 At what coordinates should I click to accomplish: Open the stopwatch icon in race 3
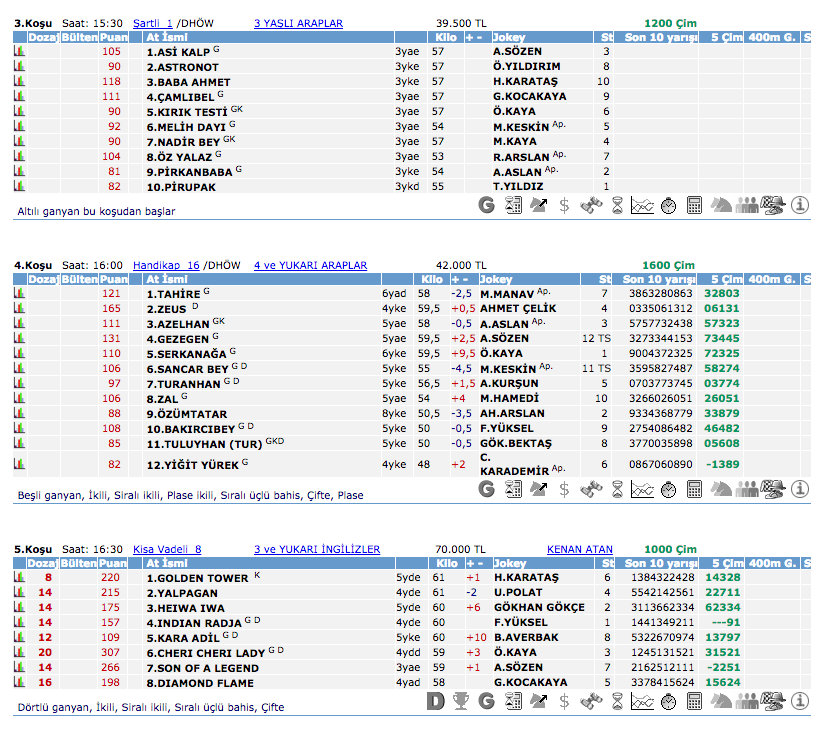click(669, 205)
